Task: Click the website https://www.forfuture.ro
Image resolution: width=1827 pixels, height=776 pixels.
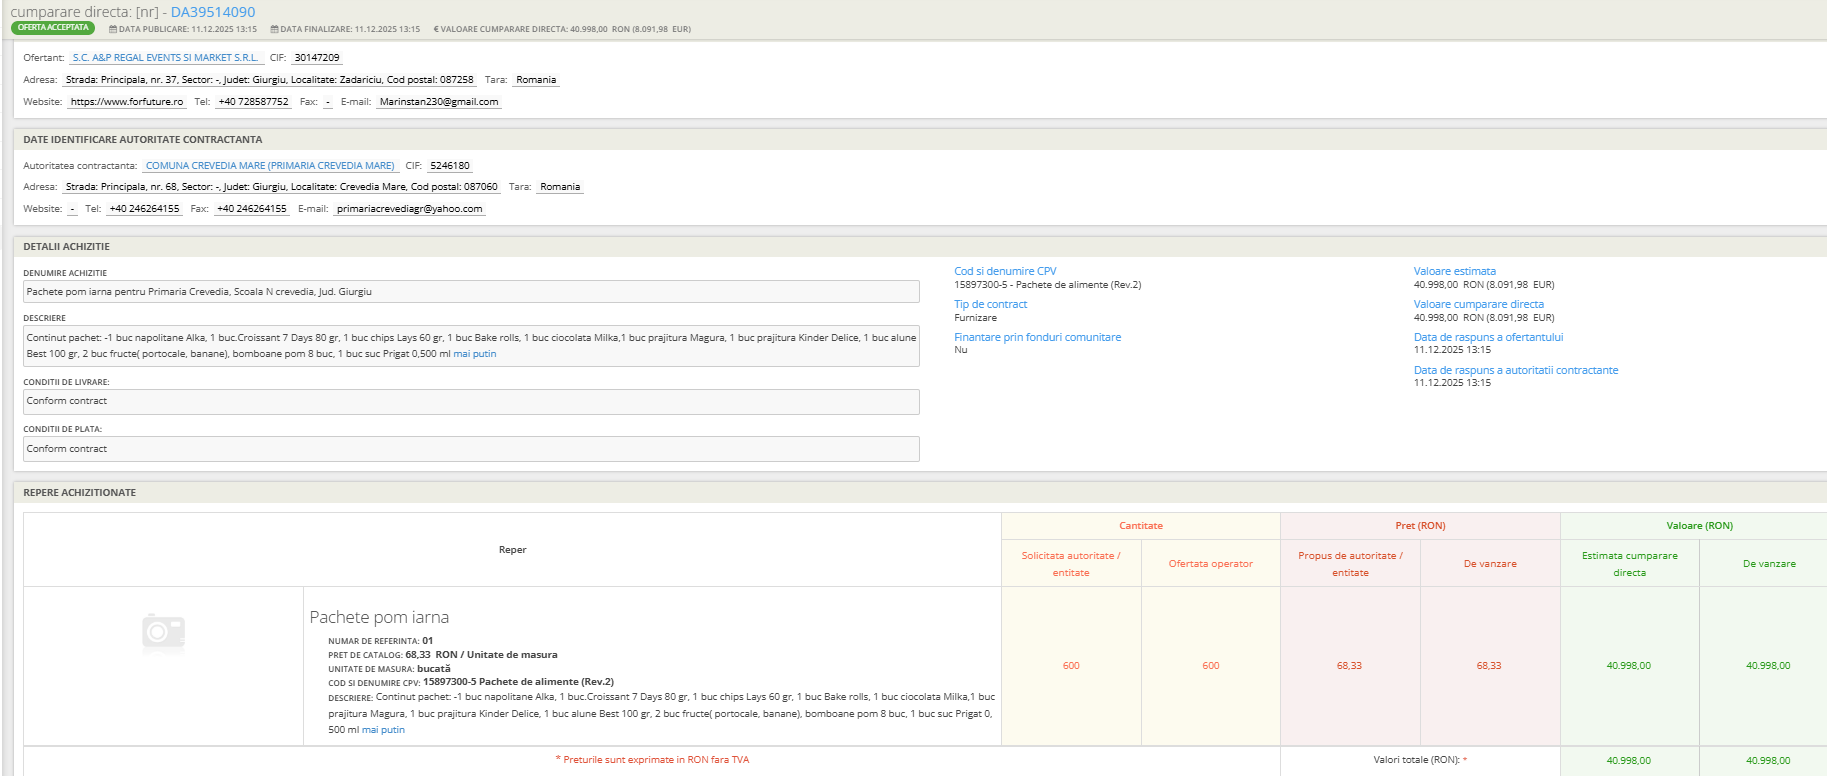Action: [127, 102]
